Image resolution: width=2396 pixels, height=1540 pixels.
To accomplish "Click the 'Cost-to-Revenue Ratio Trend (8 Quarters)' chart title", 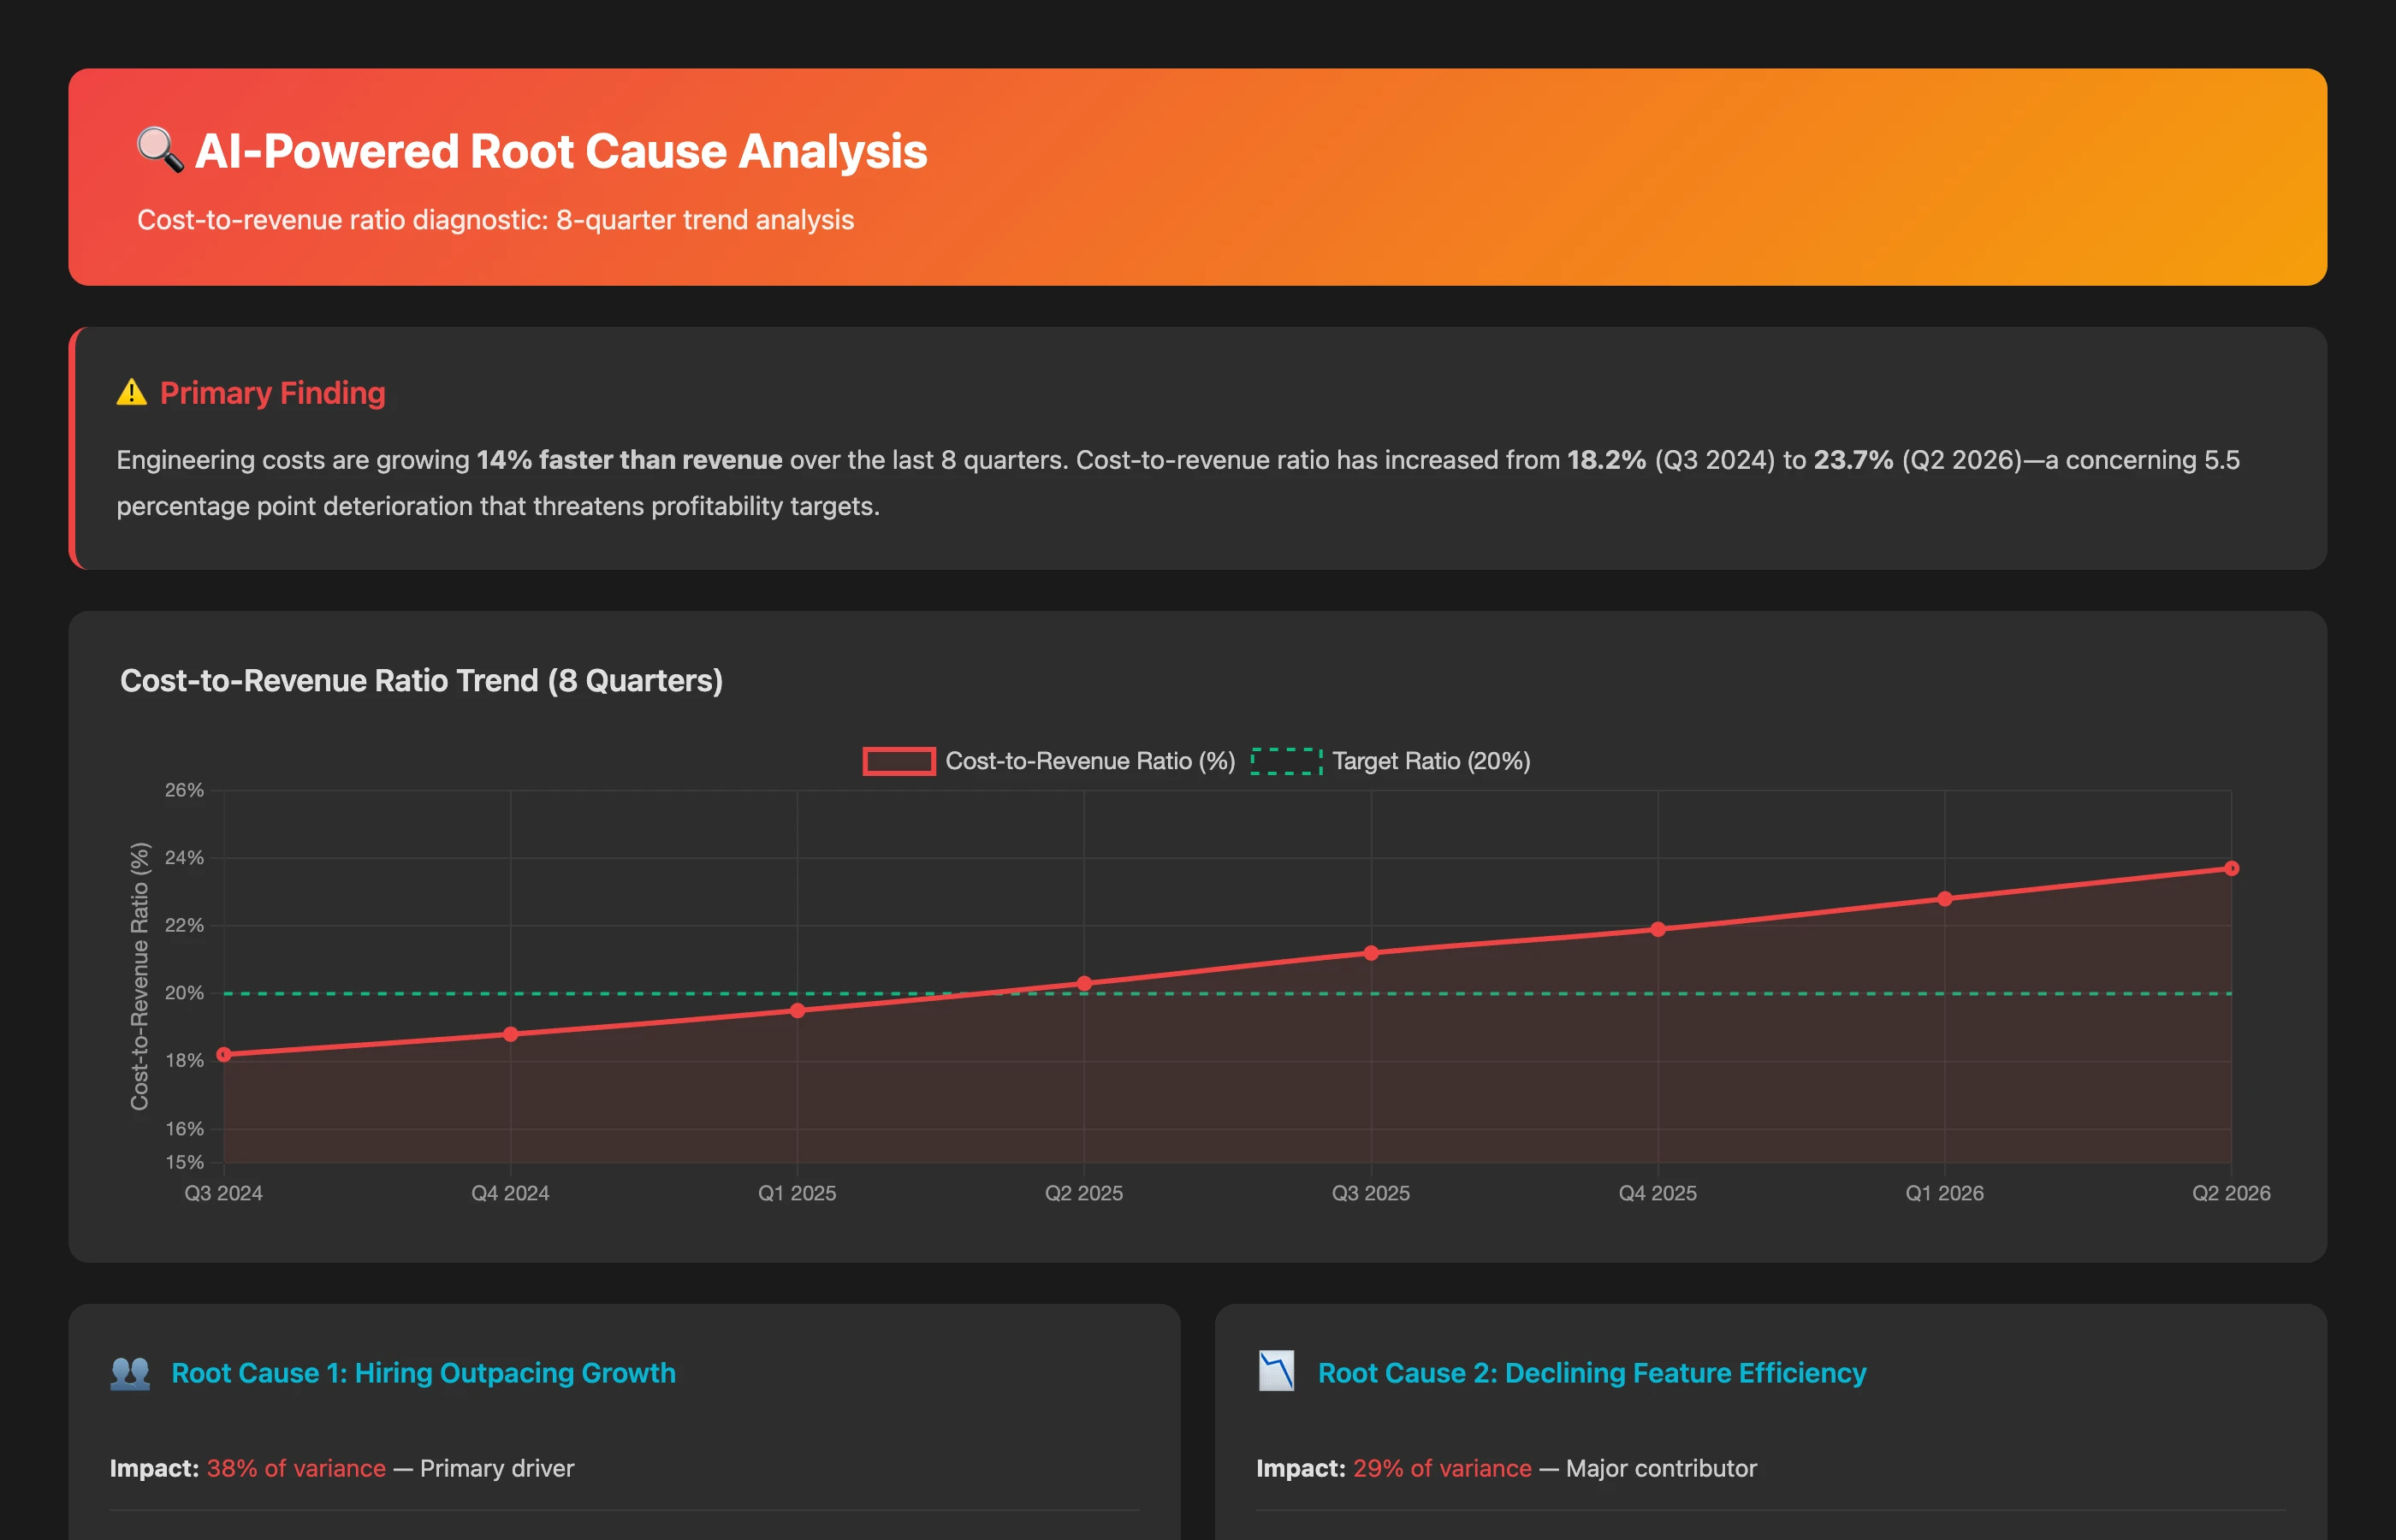I will coord(421,681).
